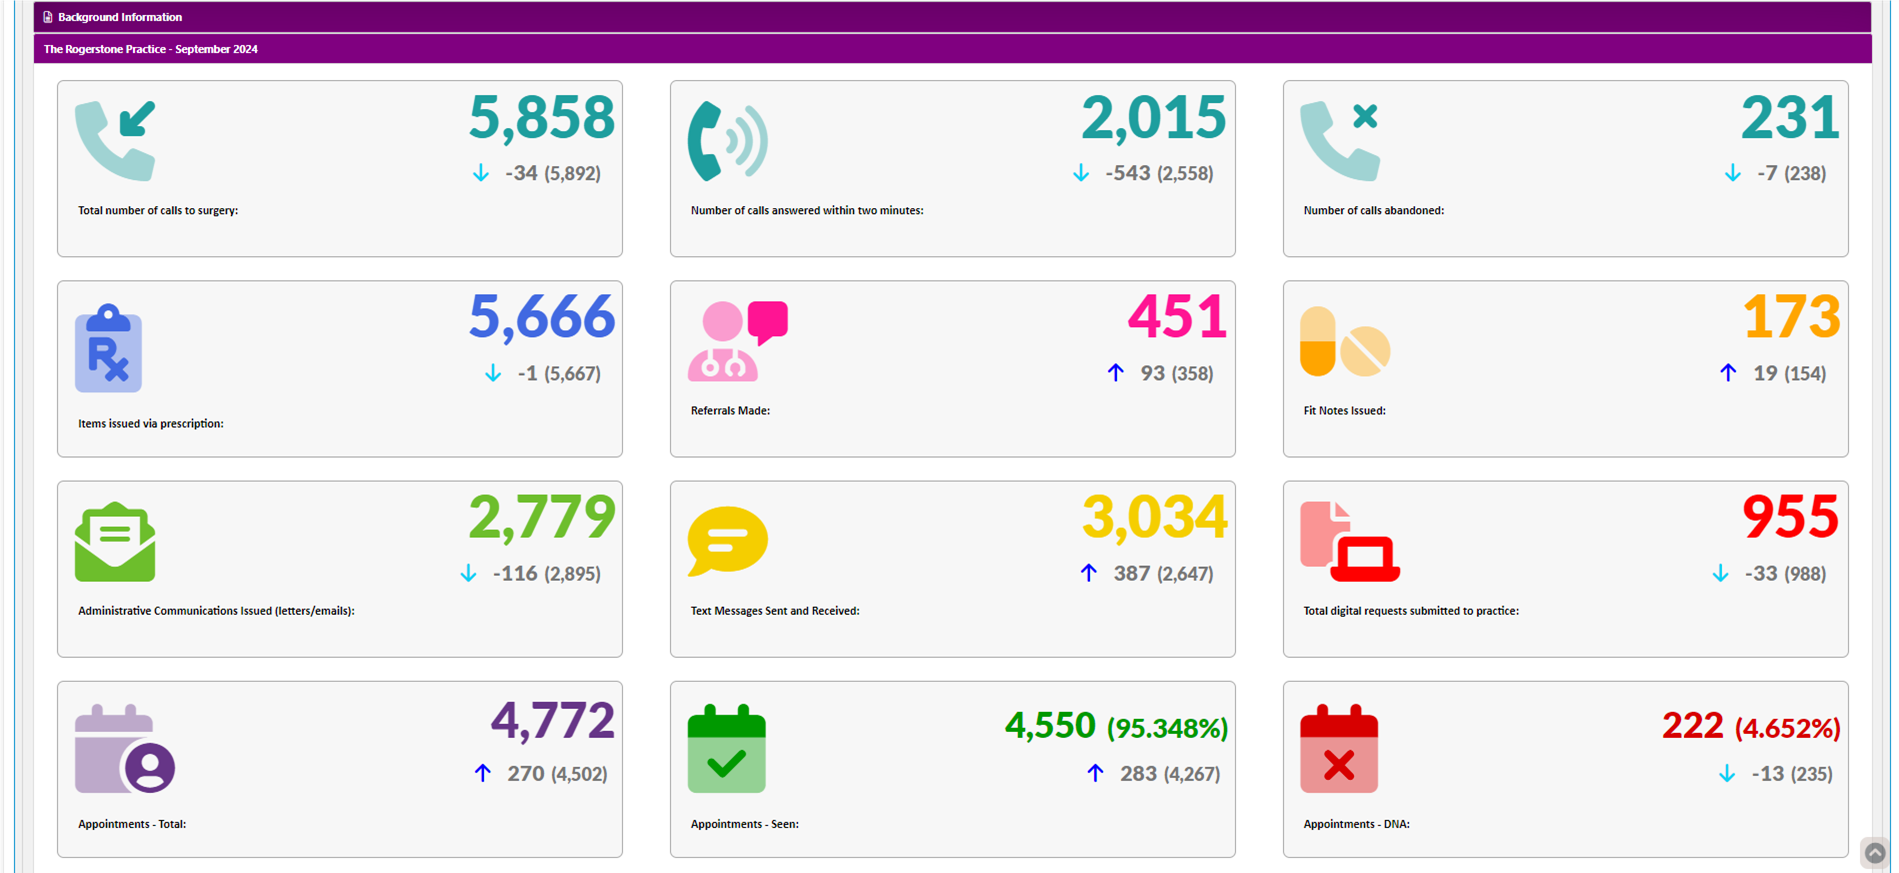1899x873 pixels.
Task: Click 'Administrative Communications Issued (letters/emails):' label
Action: point(216,611)
